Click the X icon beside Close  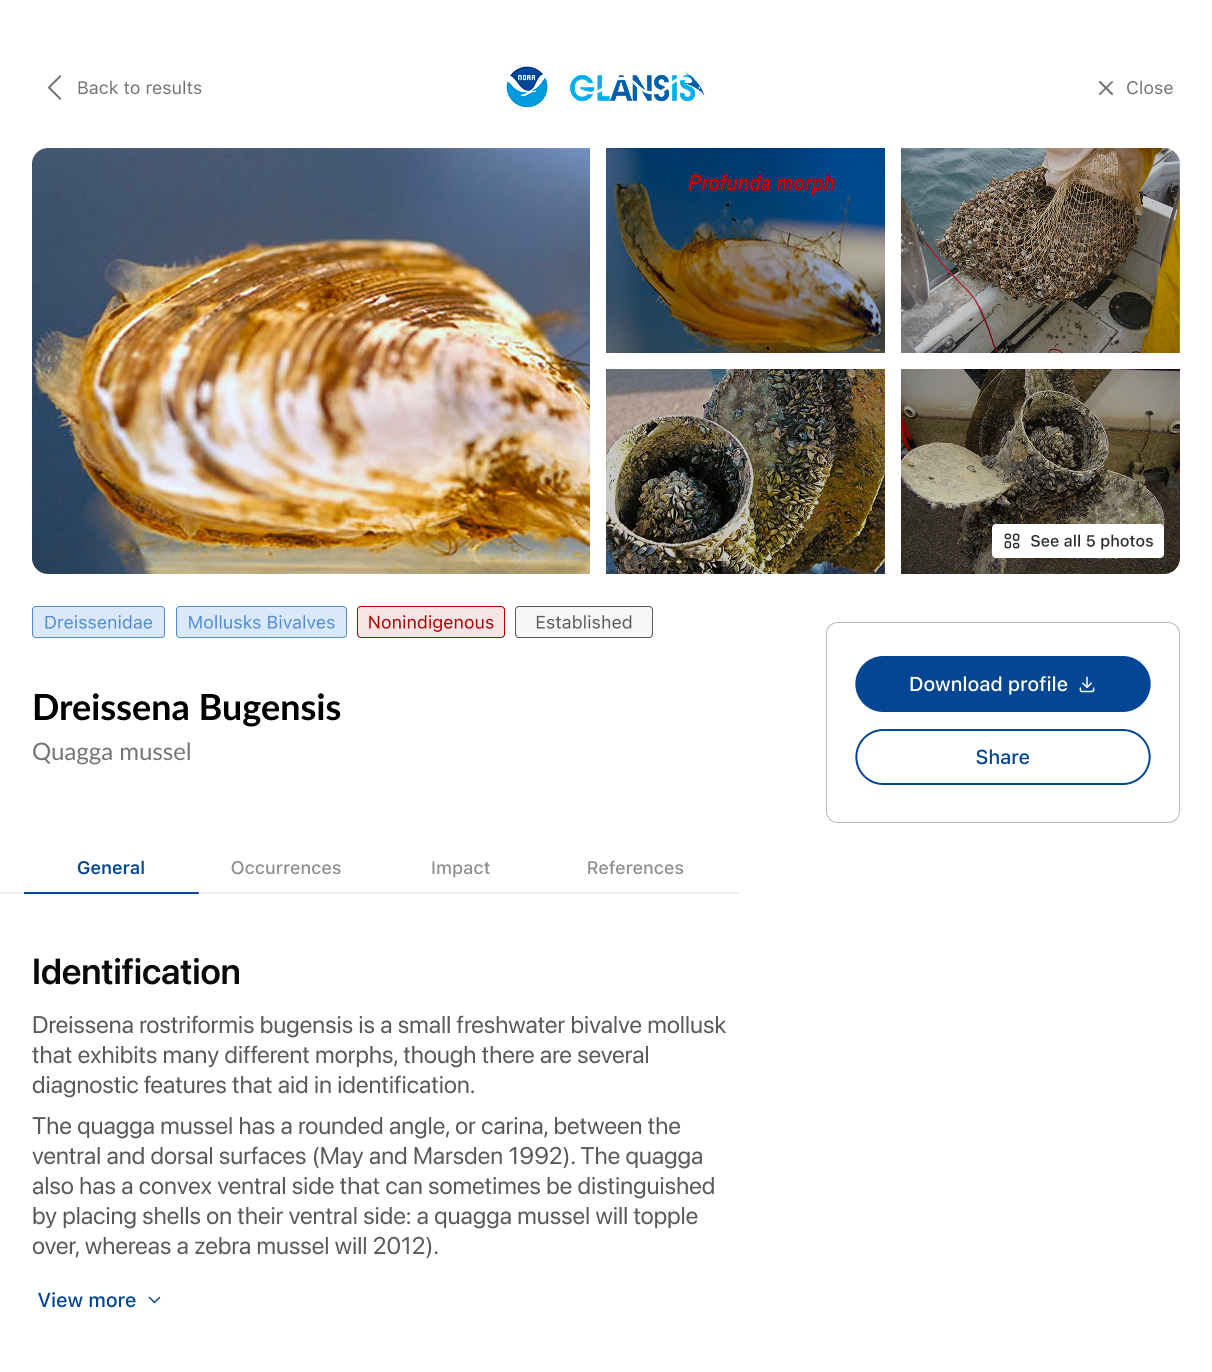(1106, 88)
